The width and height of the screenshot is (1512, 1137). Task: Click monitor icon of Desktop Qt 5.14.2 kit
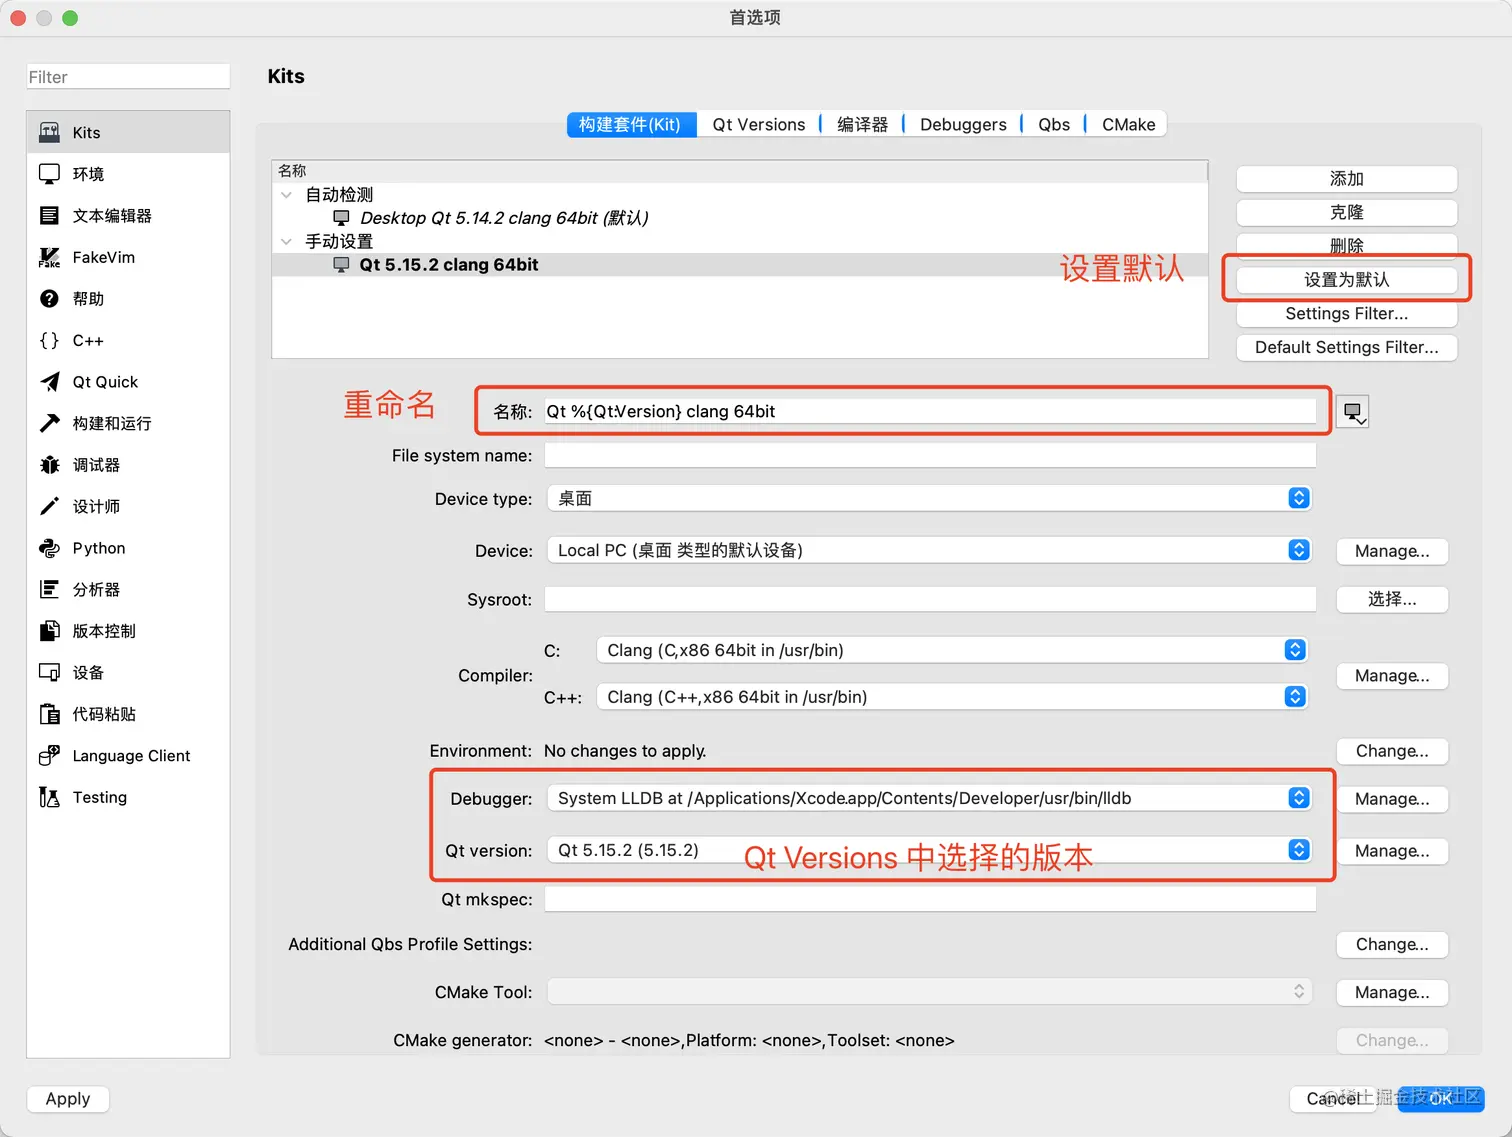[341, 218]
